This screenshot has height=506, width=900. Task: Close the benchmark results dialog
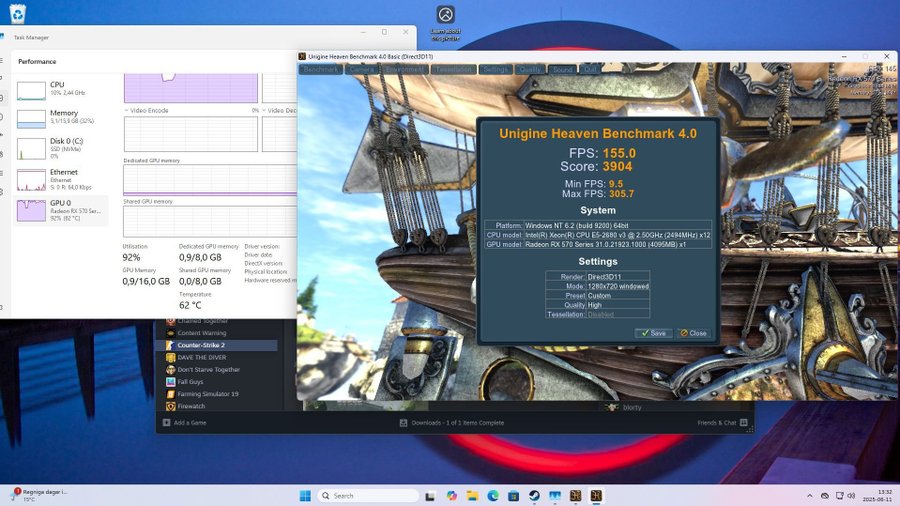693,333
